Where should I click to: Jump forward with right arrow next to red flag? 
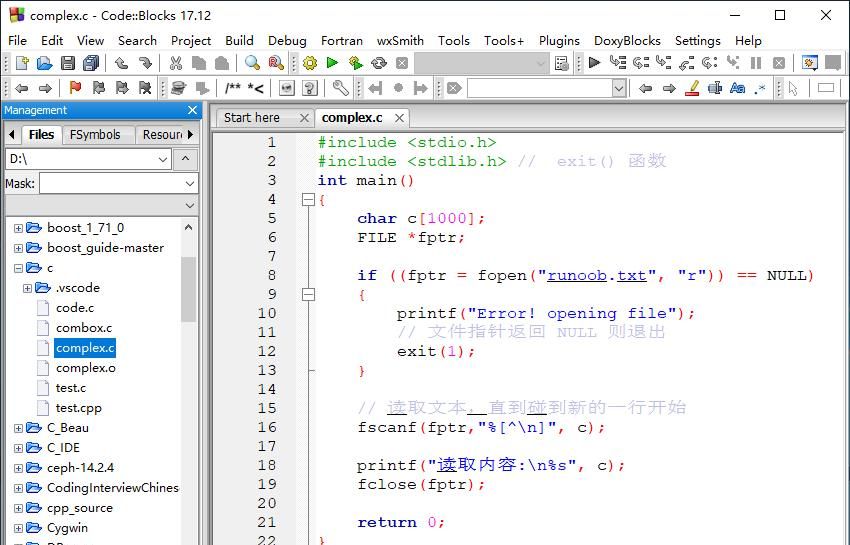pos(46,88)
